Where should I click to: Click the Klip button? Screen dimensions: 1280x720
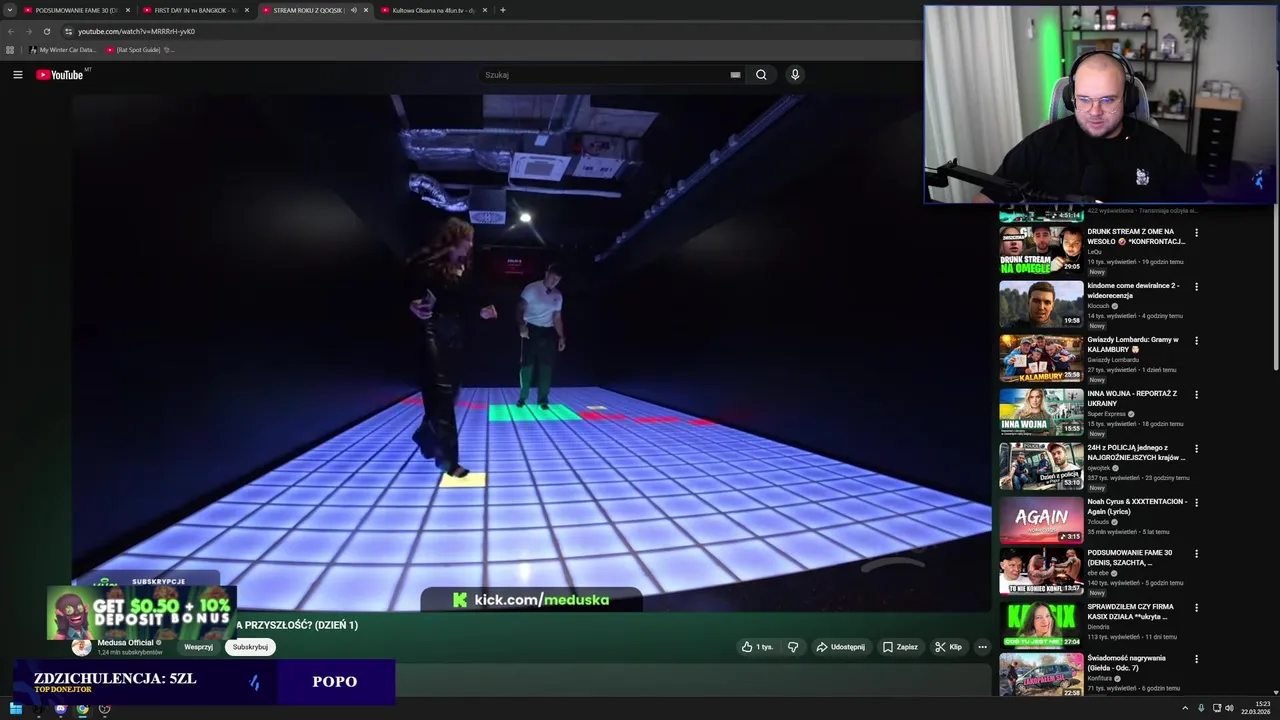[948, 647]
